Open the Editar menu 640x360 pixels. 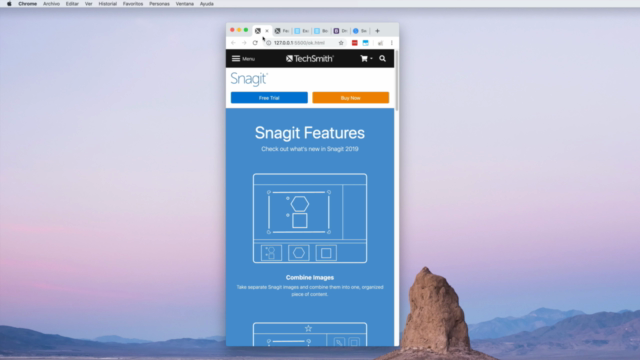[x=72, y=4]
